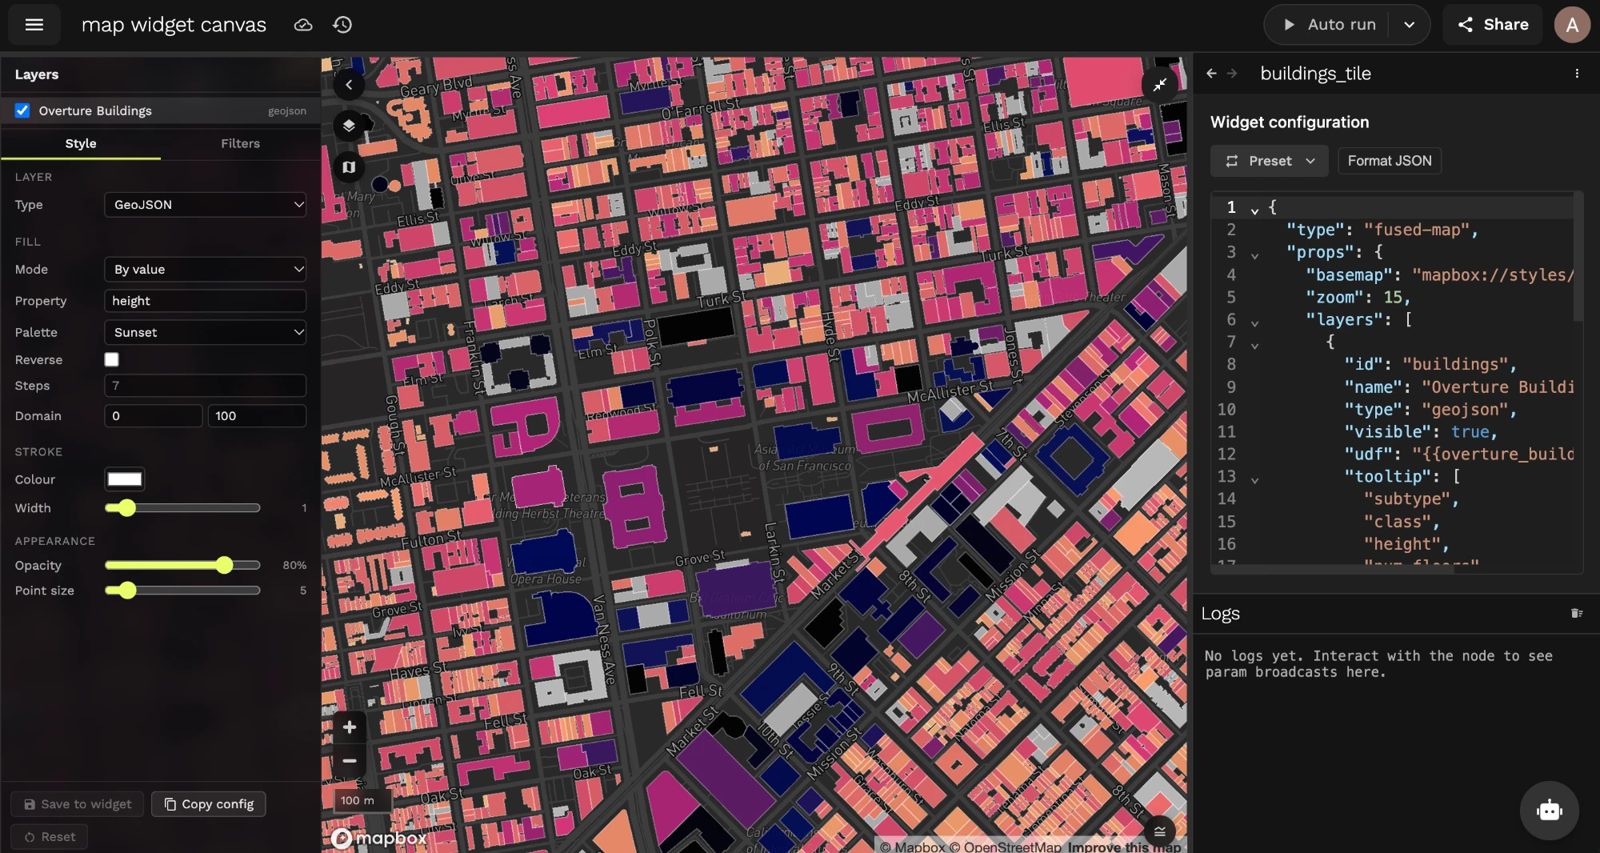
Task: Open the layer Type dropdown
Action: click(x=205, y=205)
